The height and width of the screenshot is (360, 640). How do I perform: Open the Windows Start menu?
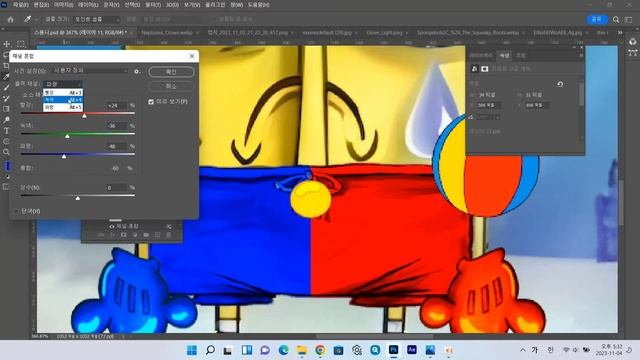[192, 350]
